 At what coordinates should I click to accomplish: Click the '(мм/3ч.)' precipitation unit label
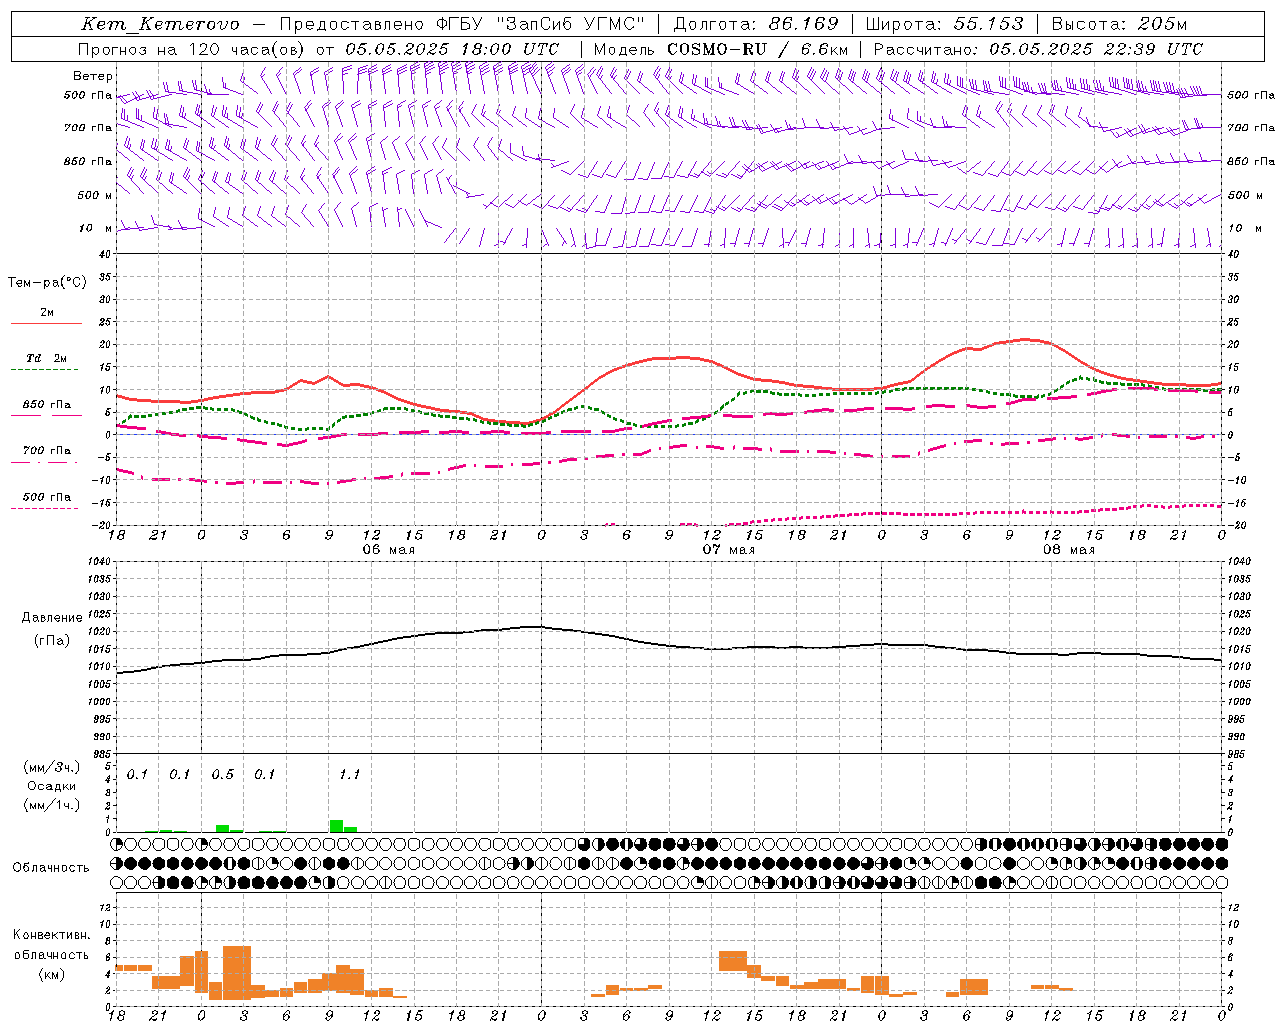[52, 767]
